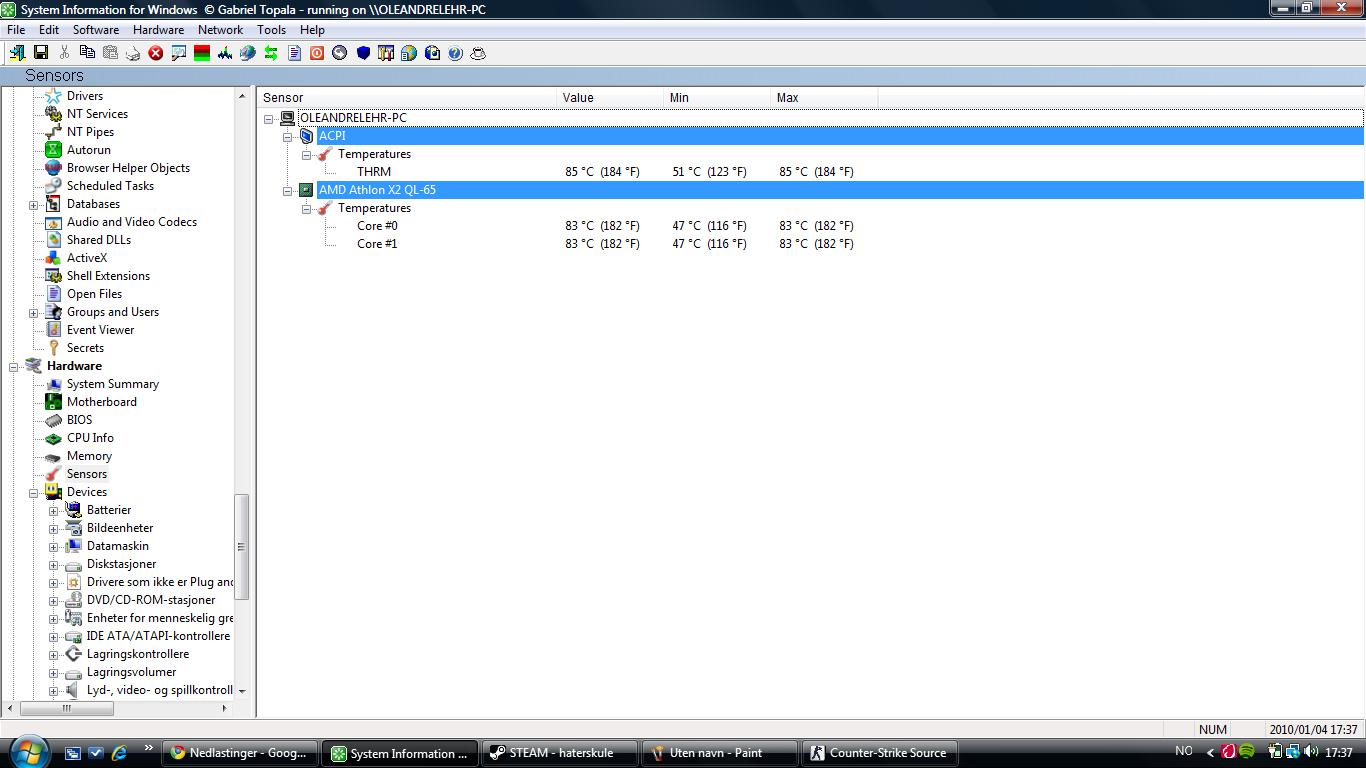Open the Network menu

tap(220, 30)
